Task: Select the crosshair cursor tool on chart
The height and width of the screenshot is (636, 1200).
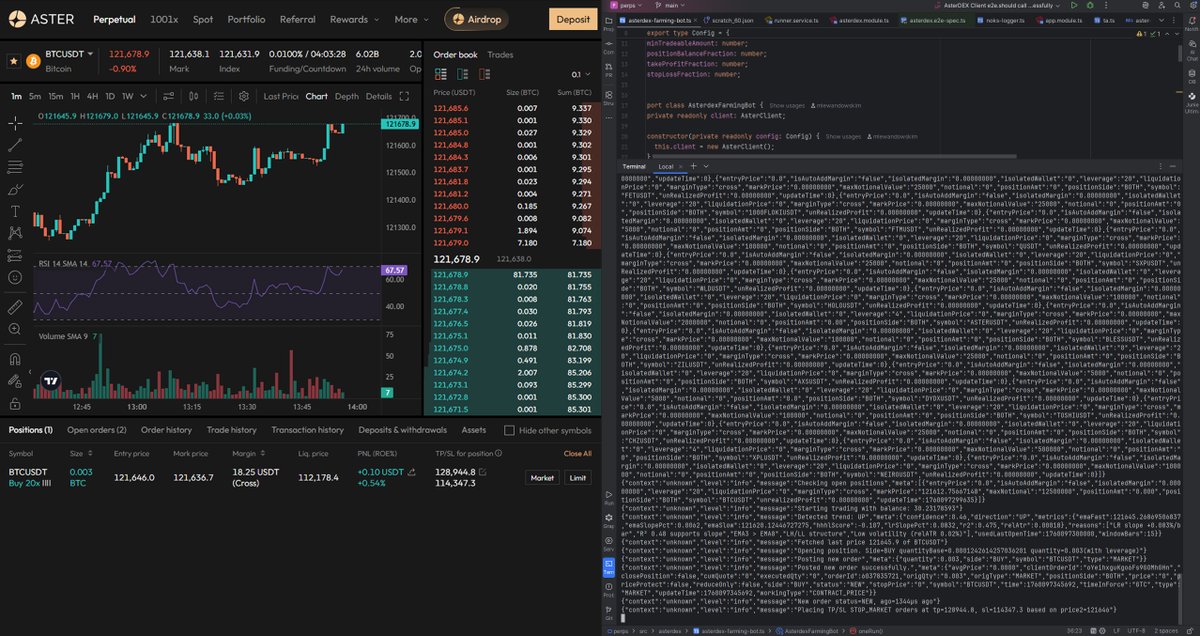Action: tap(14, 124)
